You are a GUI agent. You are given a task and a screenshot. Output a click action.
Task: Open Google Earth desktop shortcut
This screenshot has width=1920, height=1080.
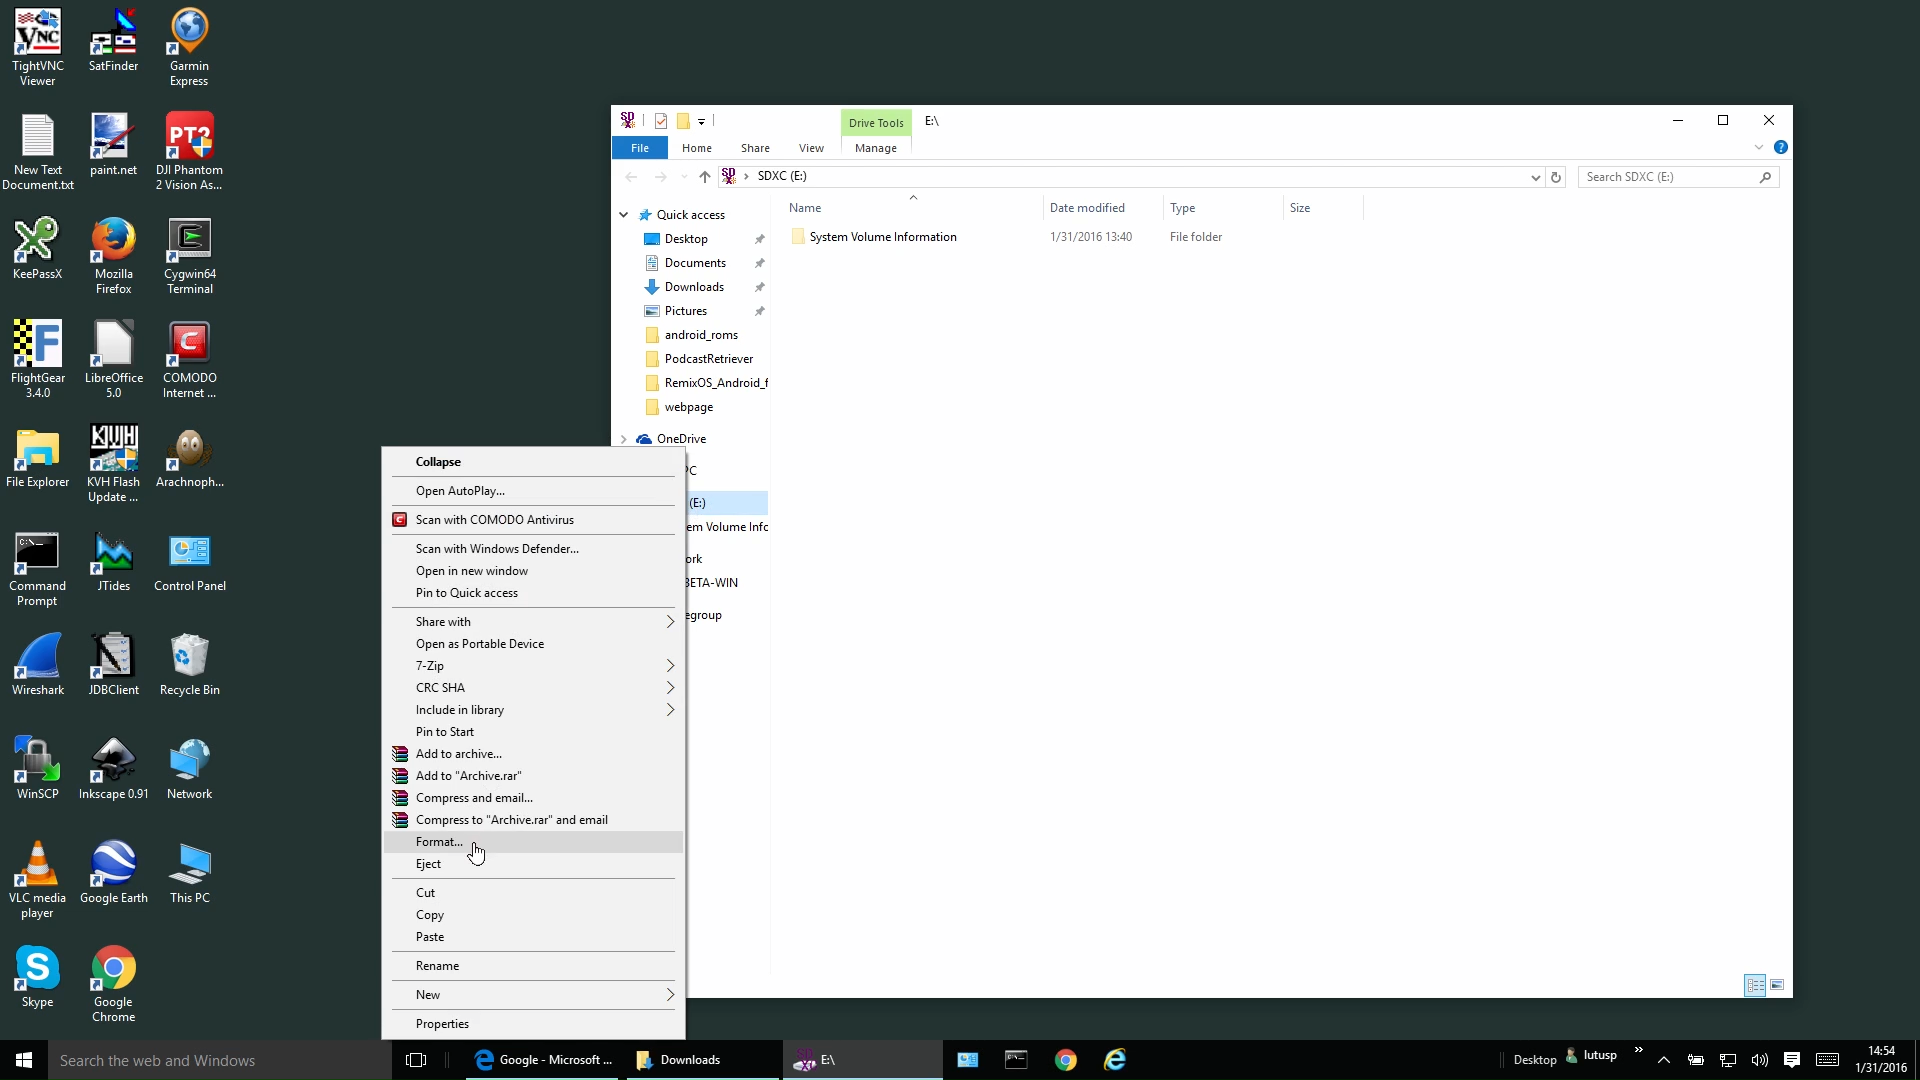114,865
